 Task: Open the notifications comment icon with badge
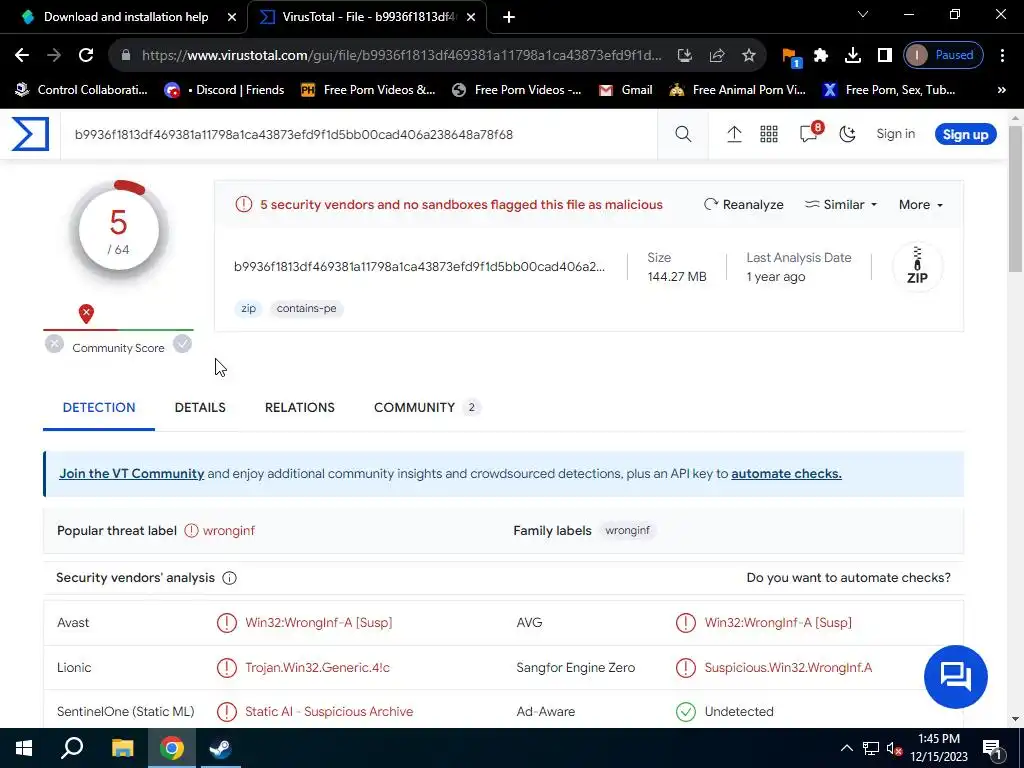pyautogui.click(x=809, y=133)
